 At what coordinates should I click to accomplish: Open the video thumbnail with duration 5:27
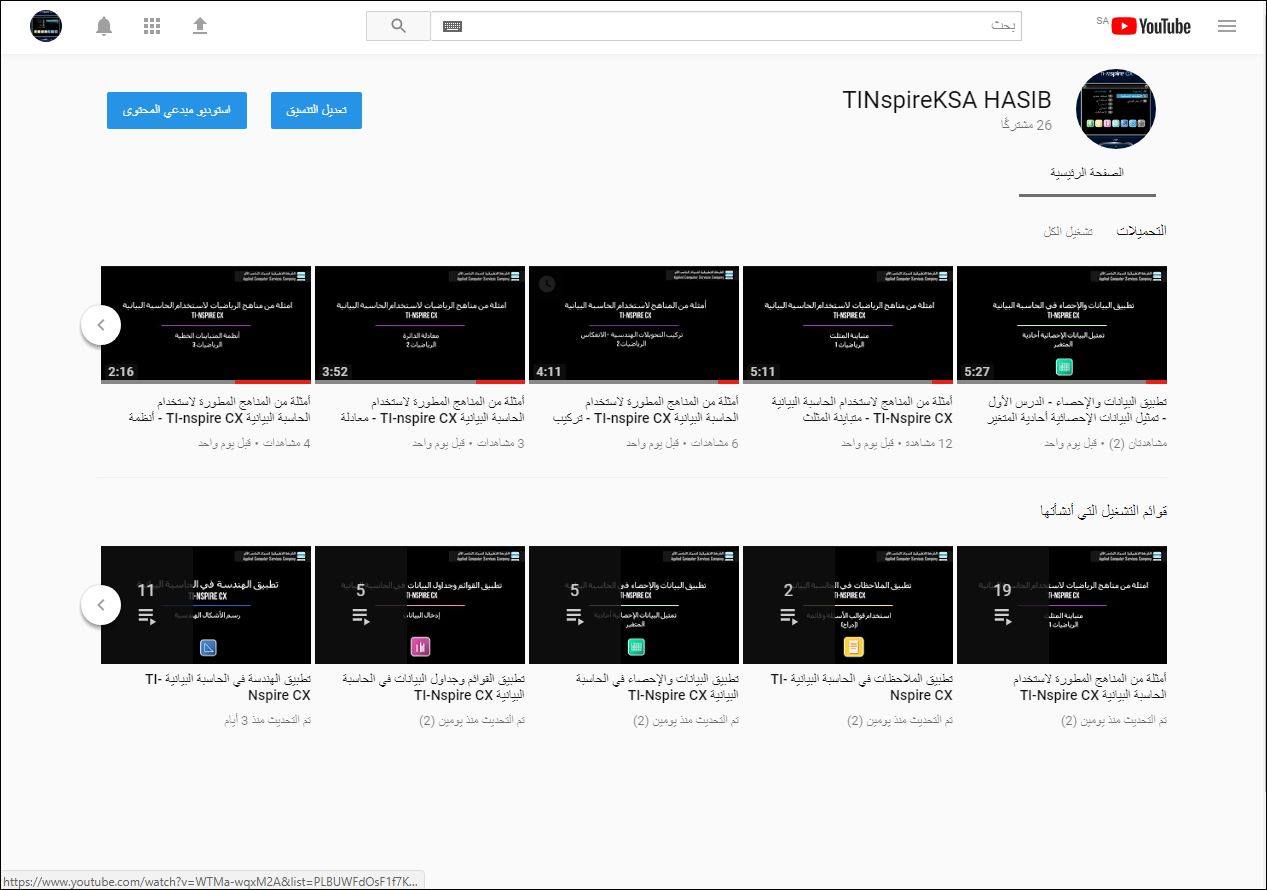click(1062, 325)
